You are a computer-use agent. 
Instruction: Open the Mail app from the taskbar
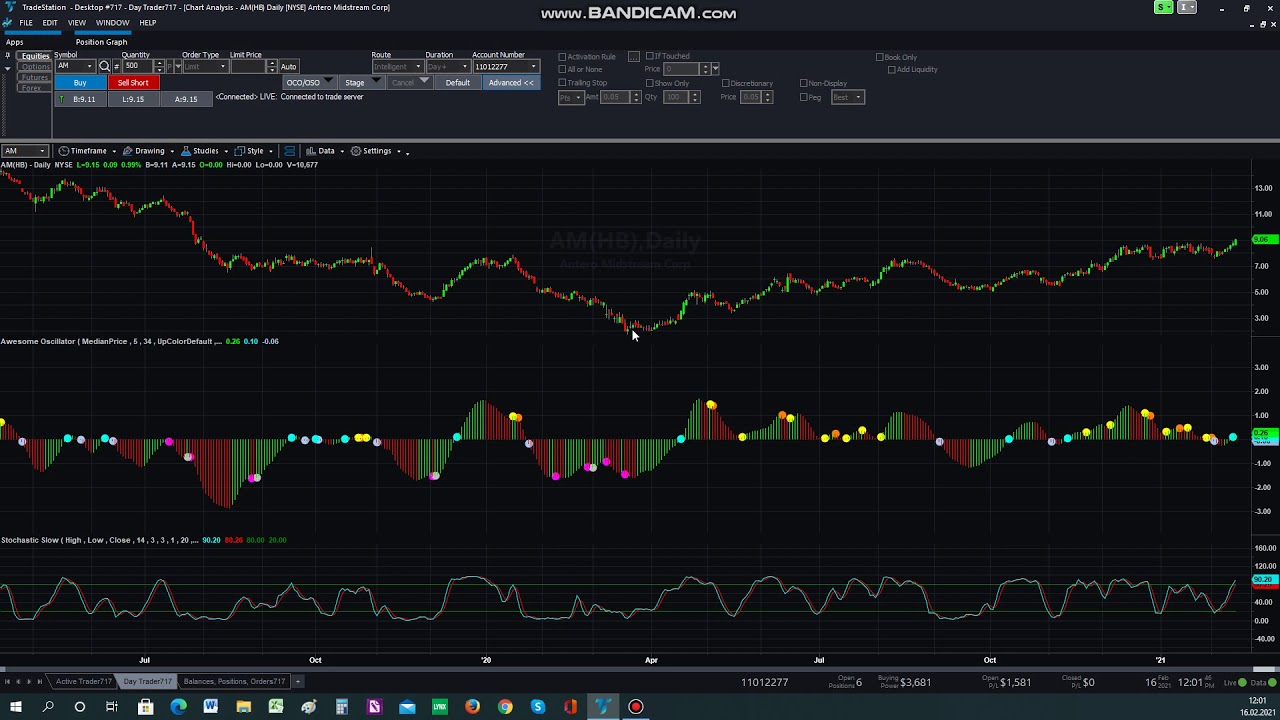pos(407,707)
